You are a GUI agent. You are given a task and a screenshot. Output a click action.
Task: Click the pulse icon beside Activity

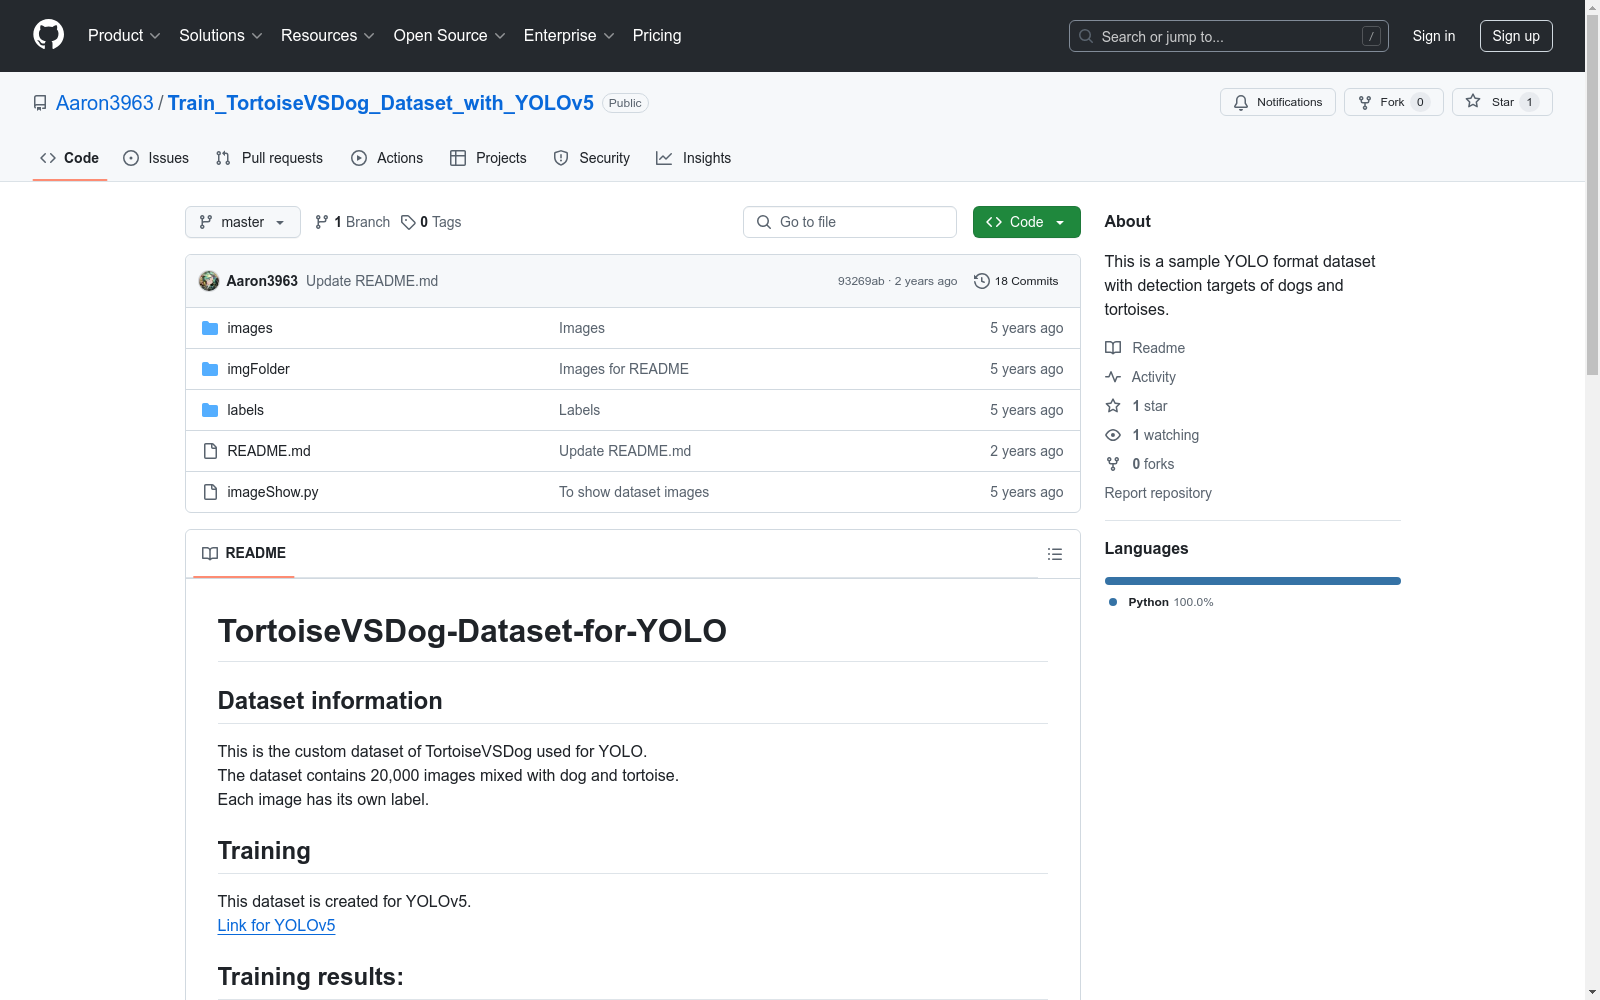coord(1113,377)
